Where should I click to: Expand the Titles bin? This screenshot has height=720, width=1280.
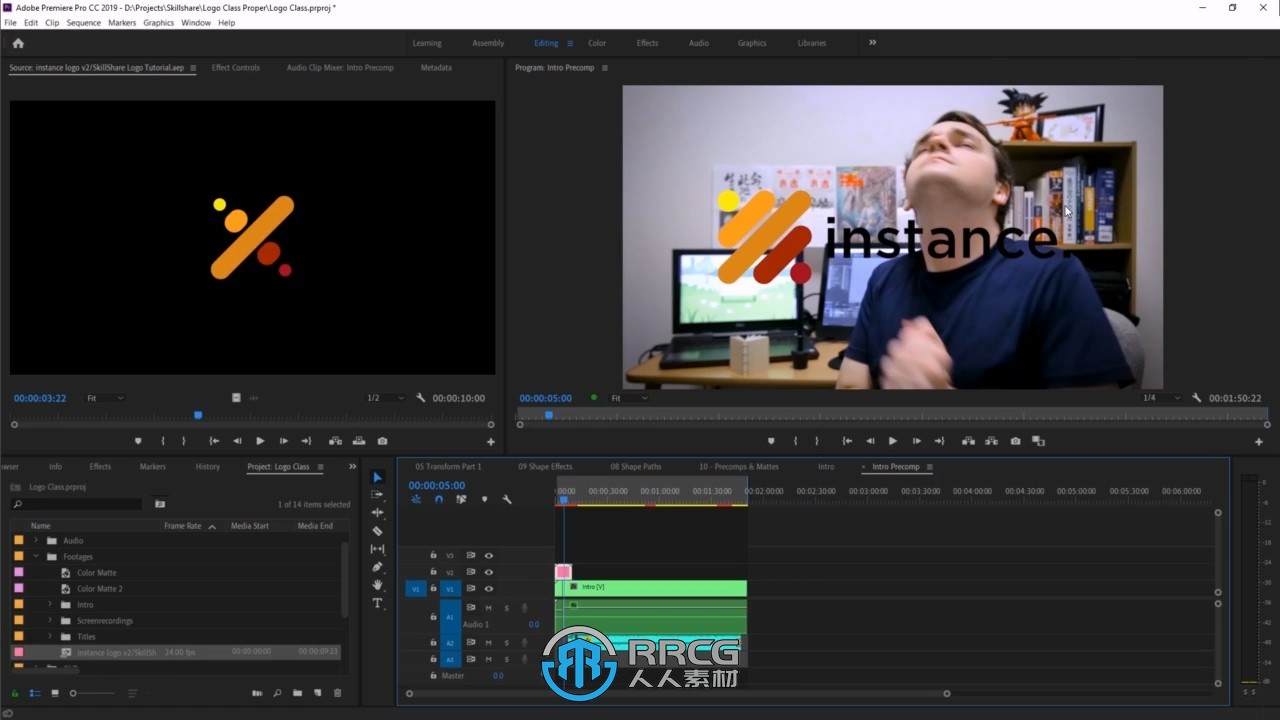[x=50, y=637]
